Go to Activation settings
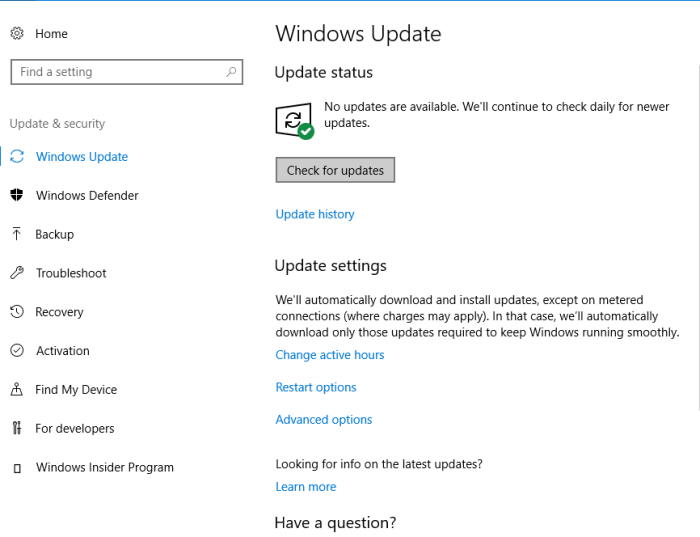700x537 pixels. pyautogui.click(x=62, y=351)
